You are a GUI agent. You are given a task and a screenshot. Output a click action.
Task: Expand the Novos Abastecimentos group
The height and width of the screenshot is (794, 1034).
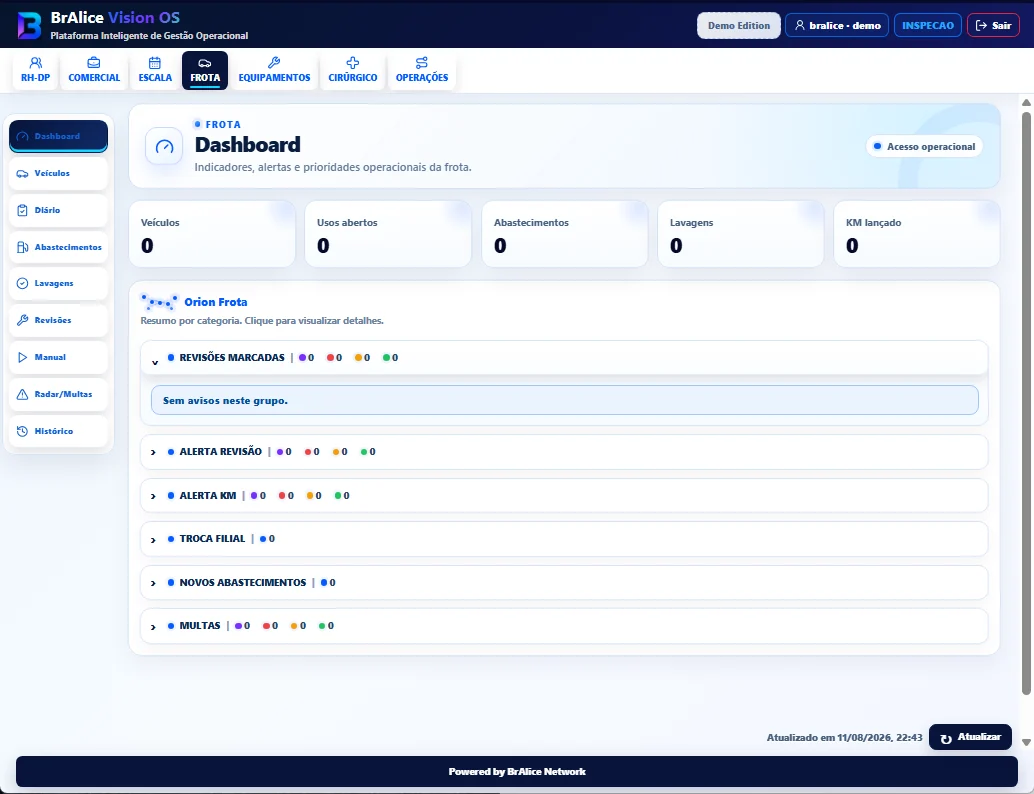564,583
